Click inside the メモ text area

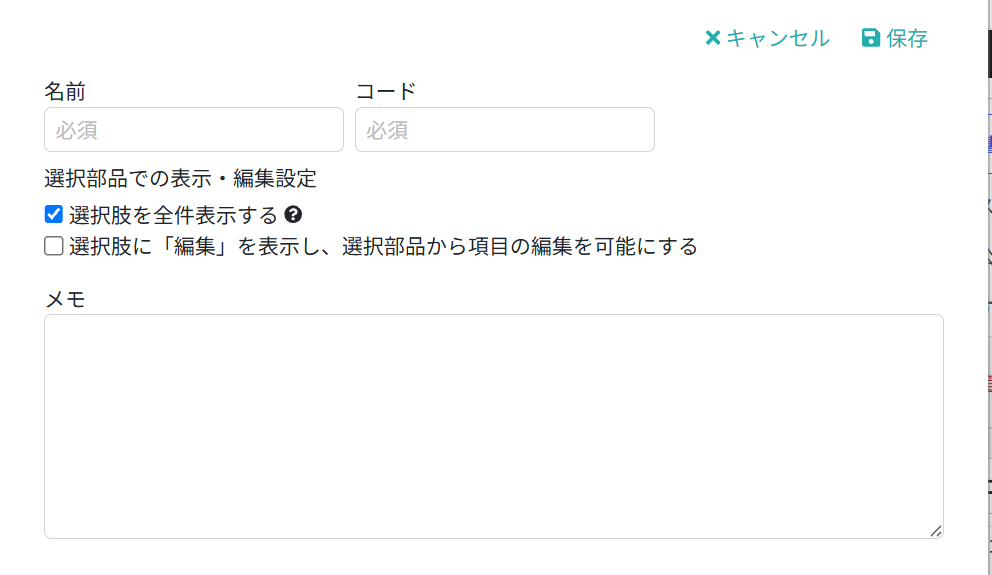pos(493,426)
